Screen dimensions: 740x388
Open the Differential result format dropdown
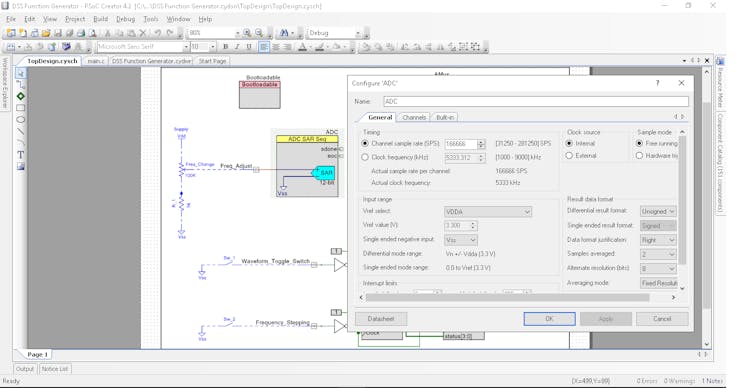tap(658, 211)
